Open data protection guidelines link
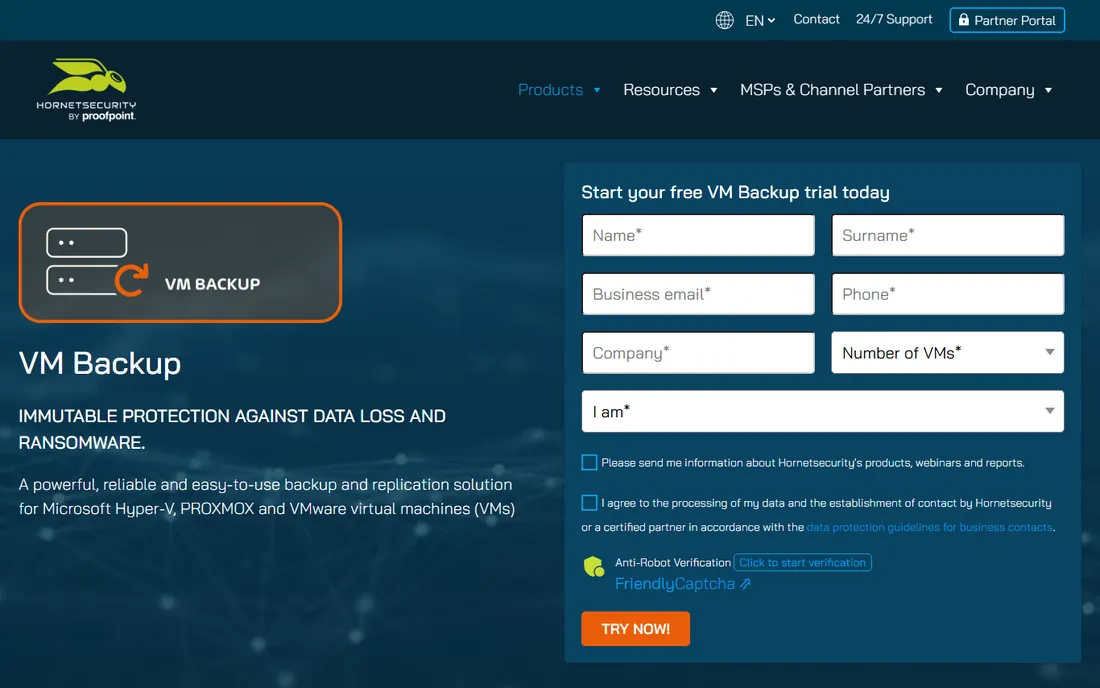 [930, 527]
